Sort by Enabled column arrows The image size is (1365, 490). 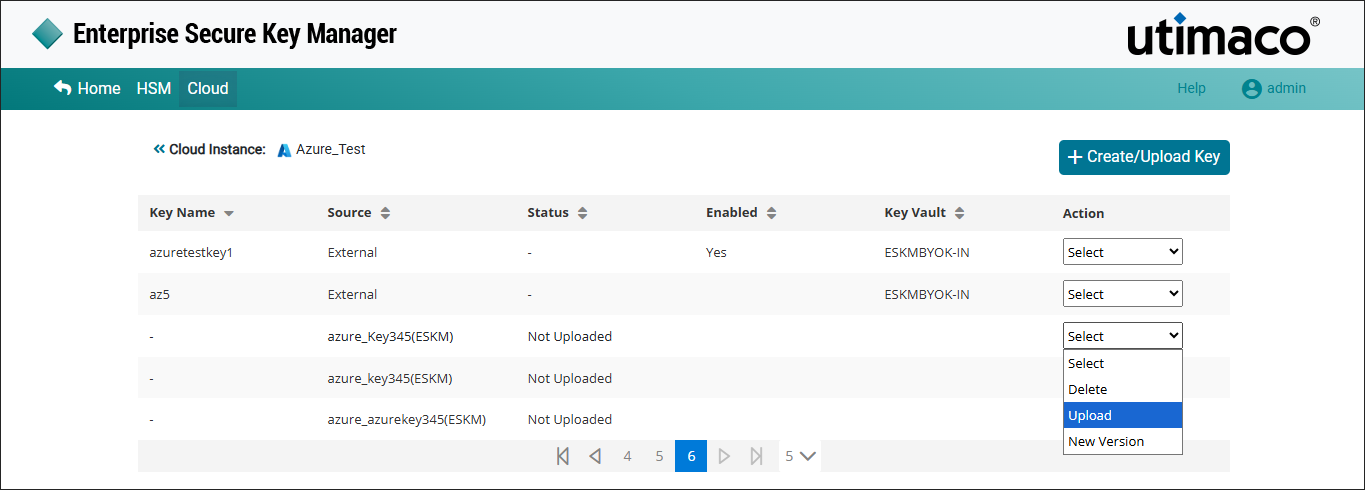[771, 213]
